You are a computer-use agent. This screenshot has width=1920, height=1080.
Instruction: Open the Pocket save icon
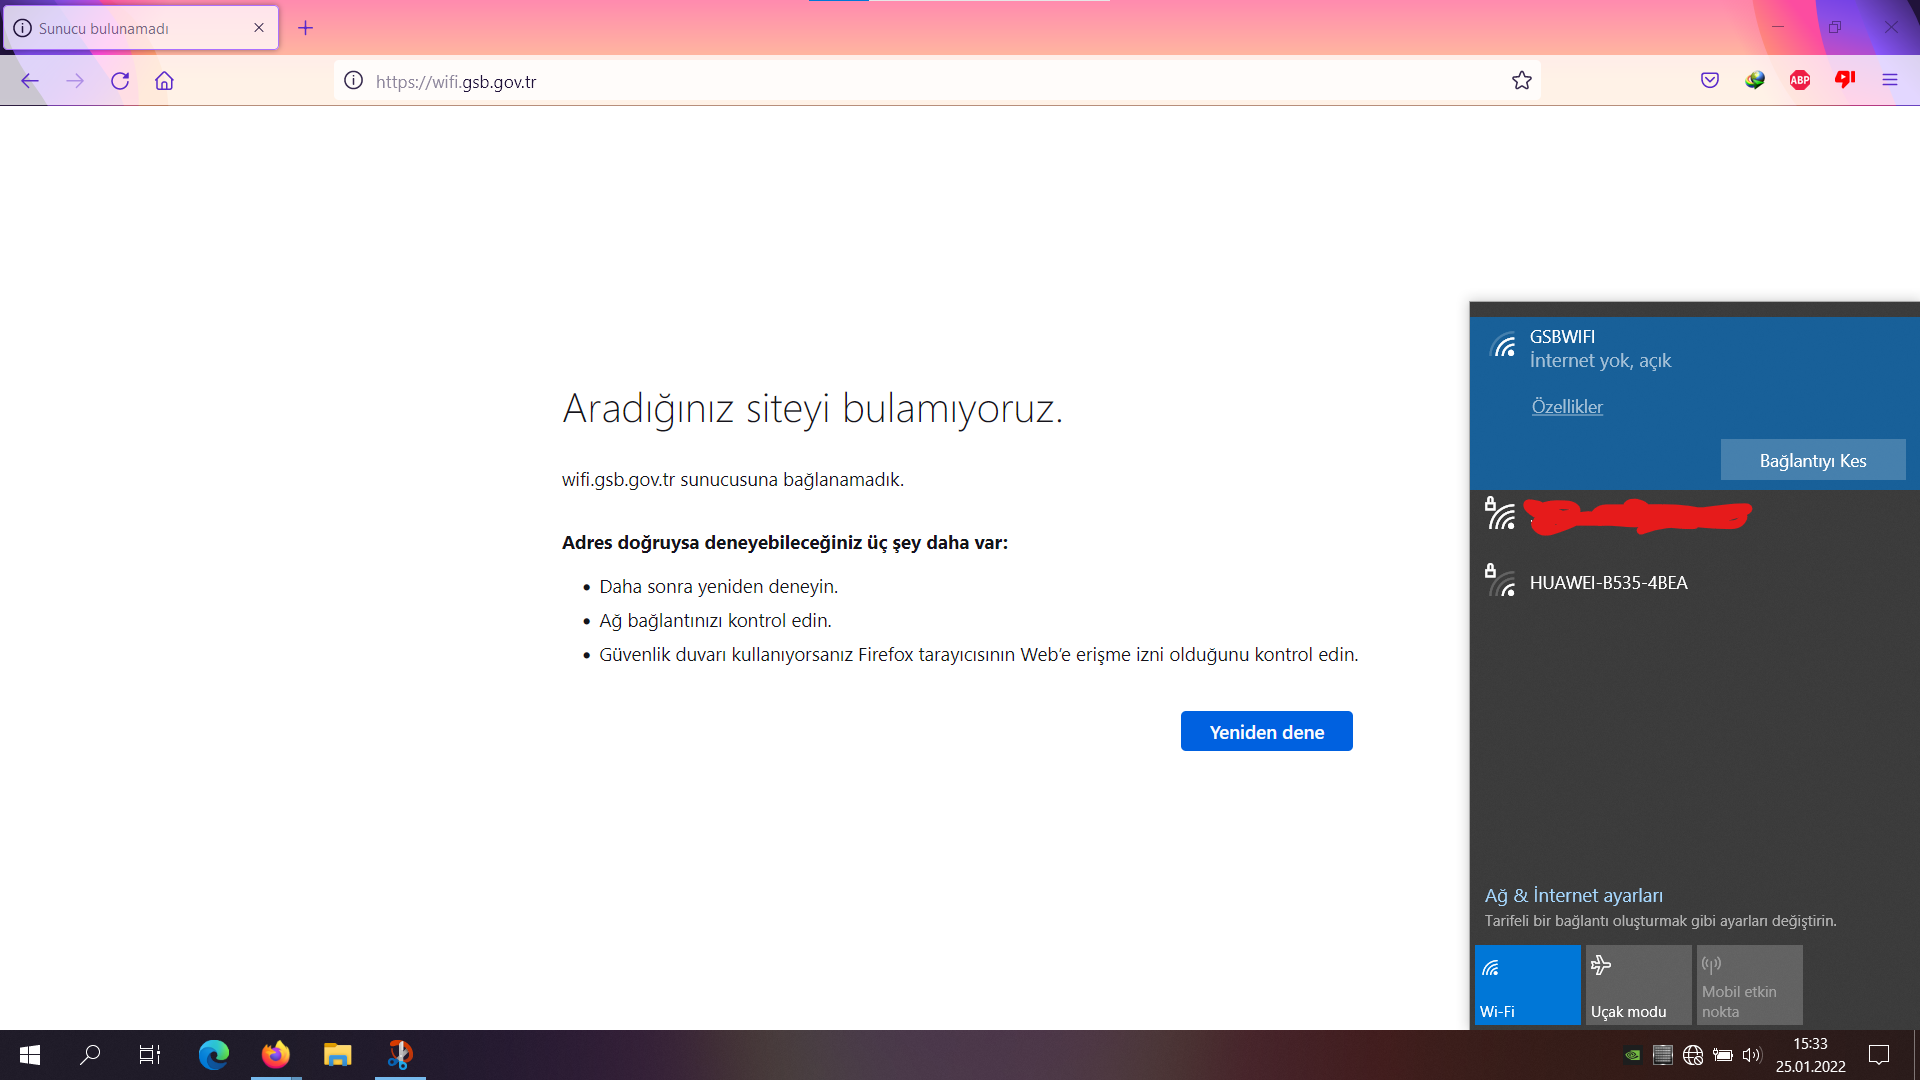click(1709, 81)
